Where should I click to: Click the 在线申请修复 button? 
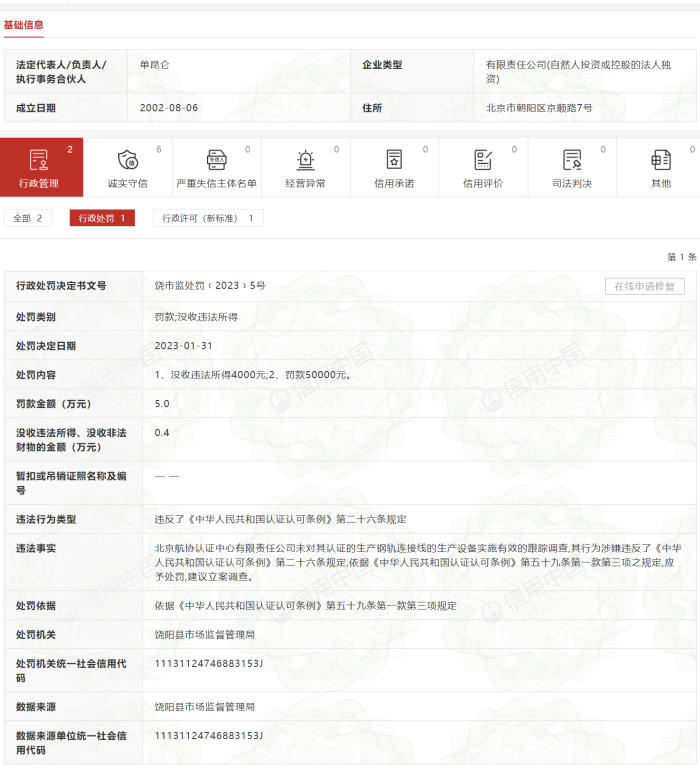point(645,287)
